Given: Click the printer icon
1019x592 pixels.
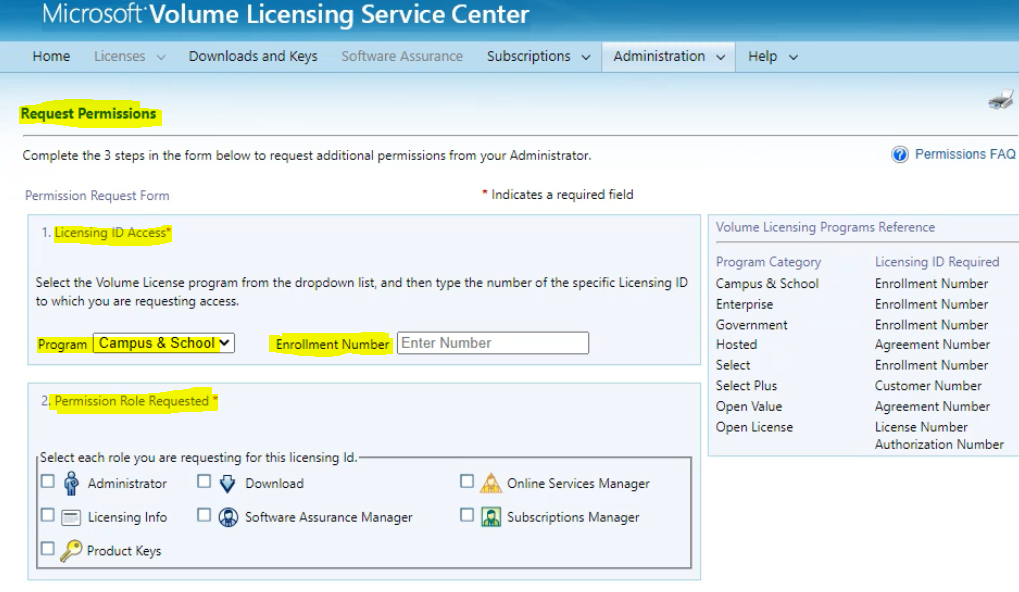Looking at the screenshot, I should [1001, 100].
